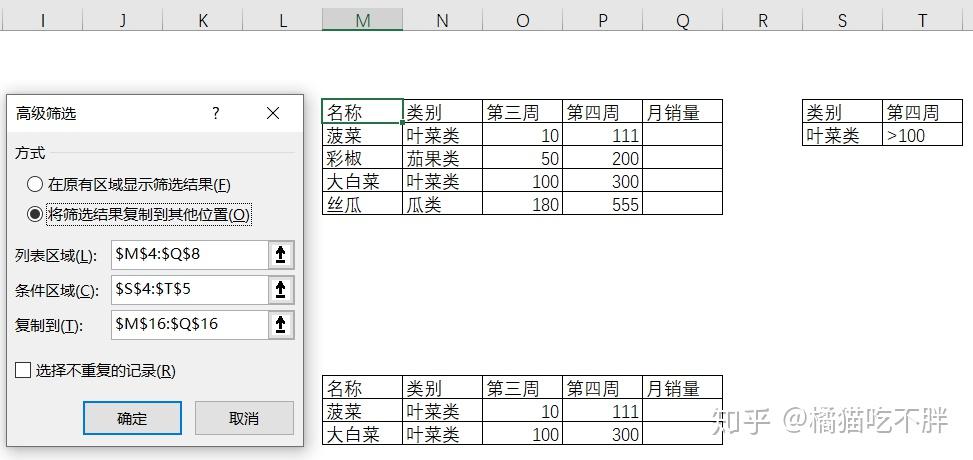Click the 月销量 header cell in upper table
The image size is (973, 460).
pos(683,112)
